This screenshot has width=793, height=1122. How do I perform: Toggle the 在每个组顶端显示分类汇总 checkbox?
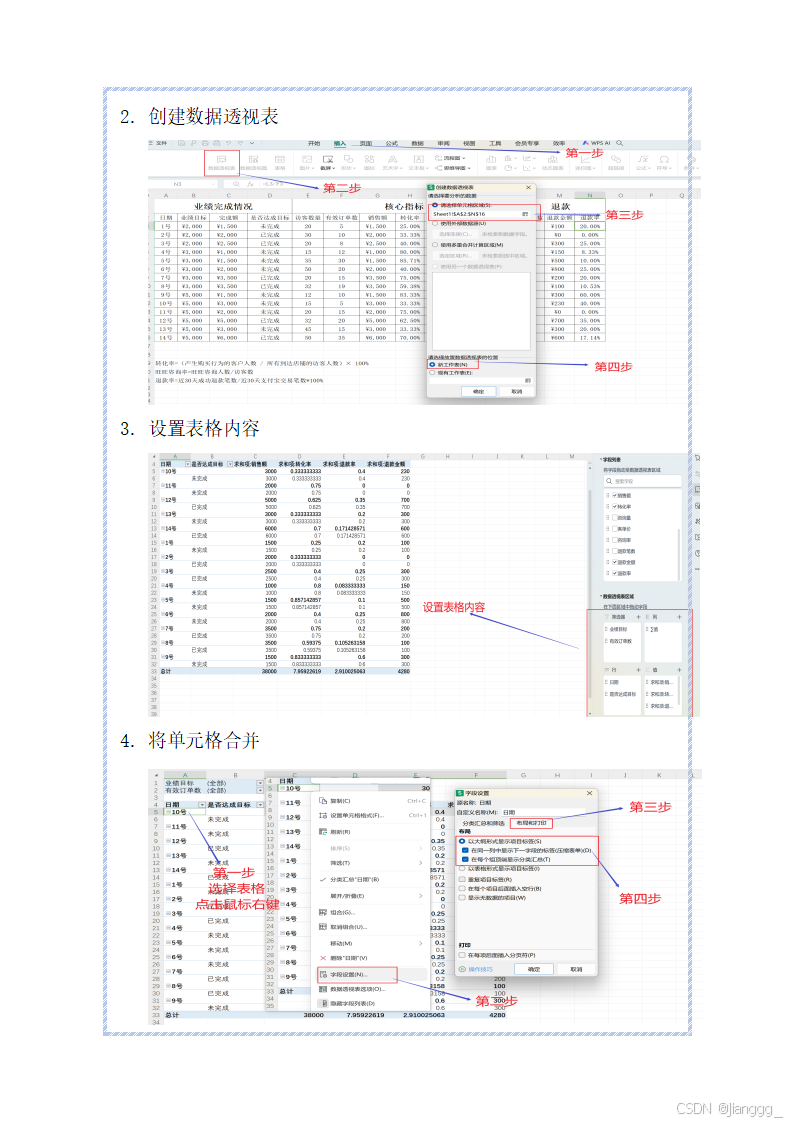click(465, 859)
